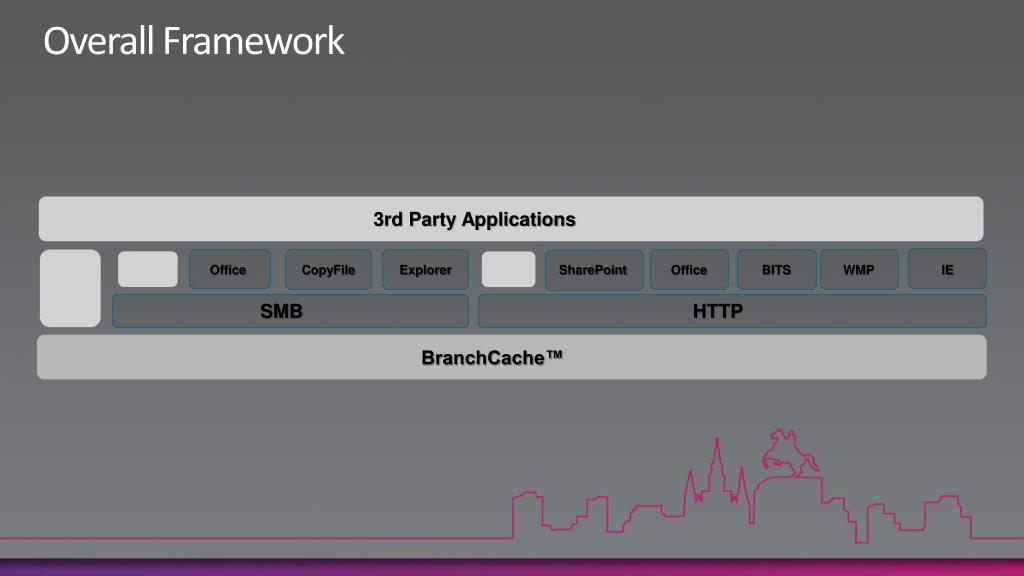Image resolution: width=1024 pixels, height=576 pixels.
Task: Click the HTTP protocol bar
Action: coord(732,311)
